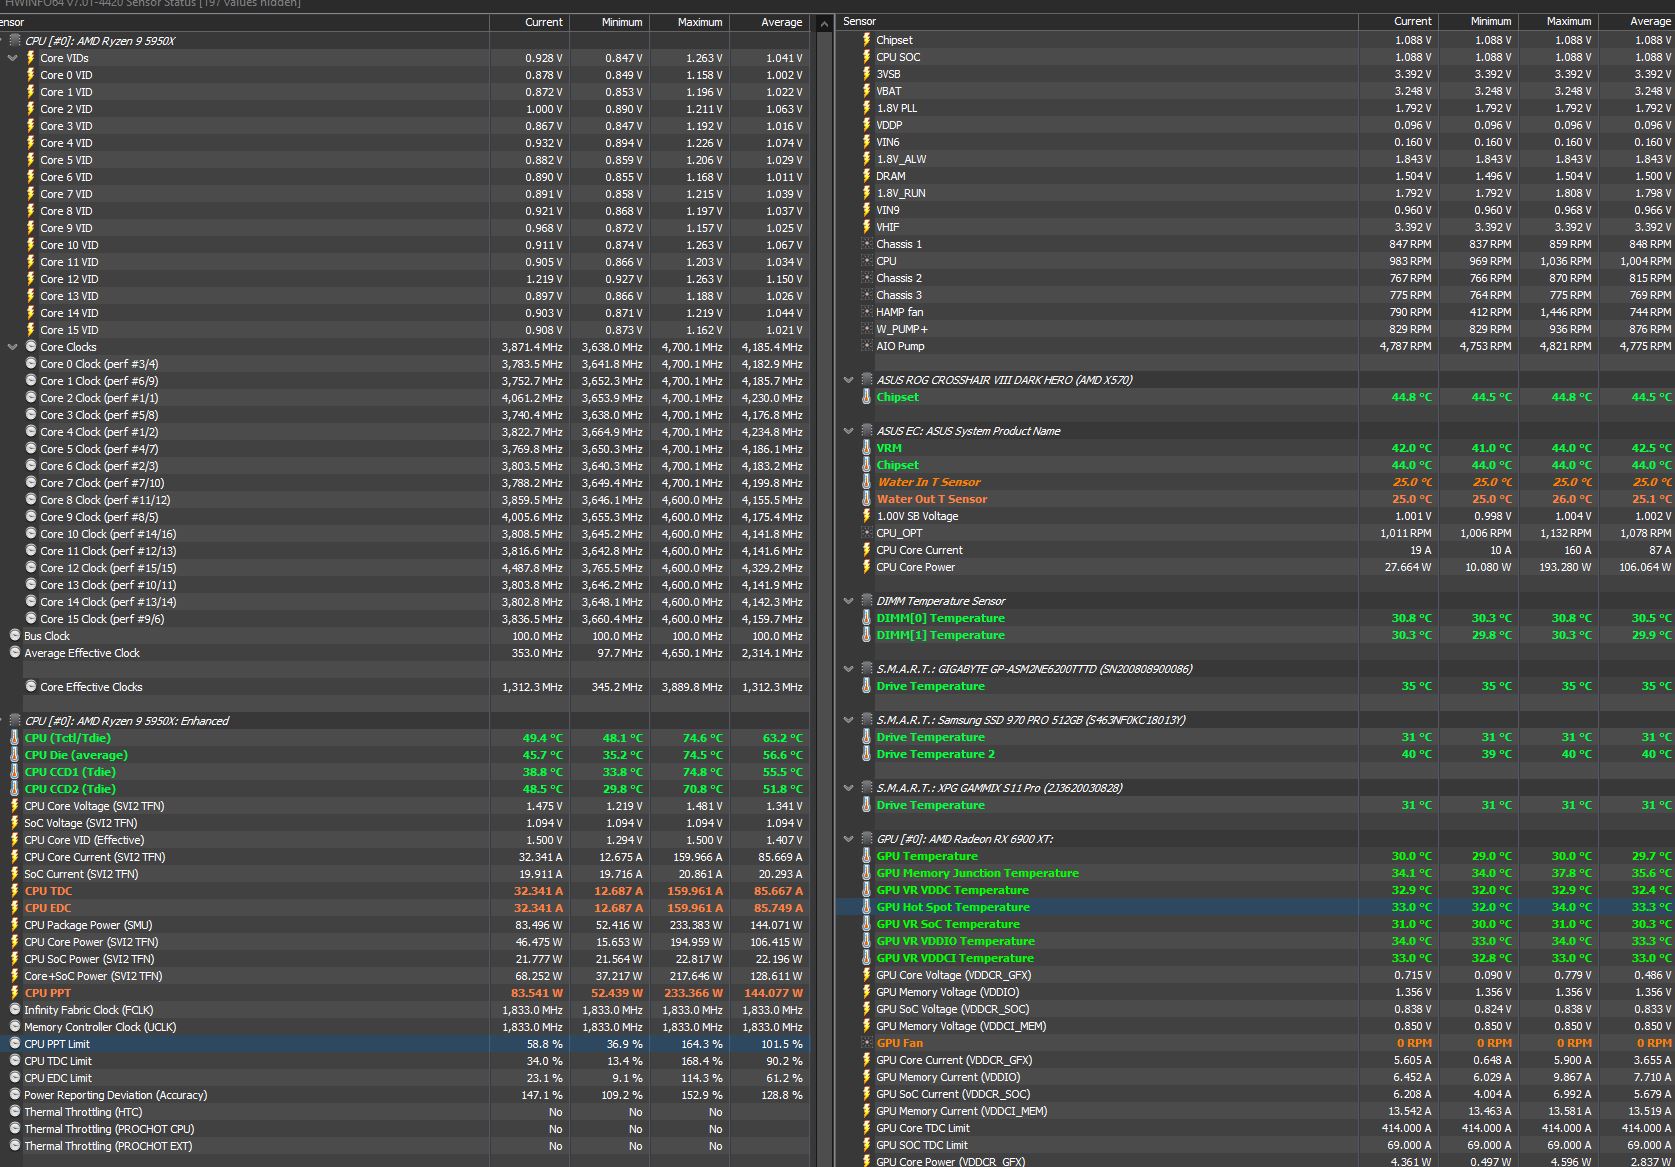Screen dimensions: 1675x1167
Task: Select the Core 15 Clock (perf #9/6) row
Action: (404, 619)
